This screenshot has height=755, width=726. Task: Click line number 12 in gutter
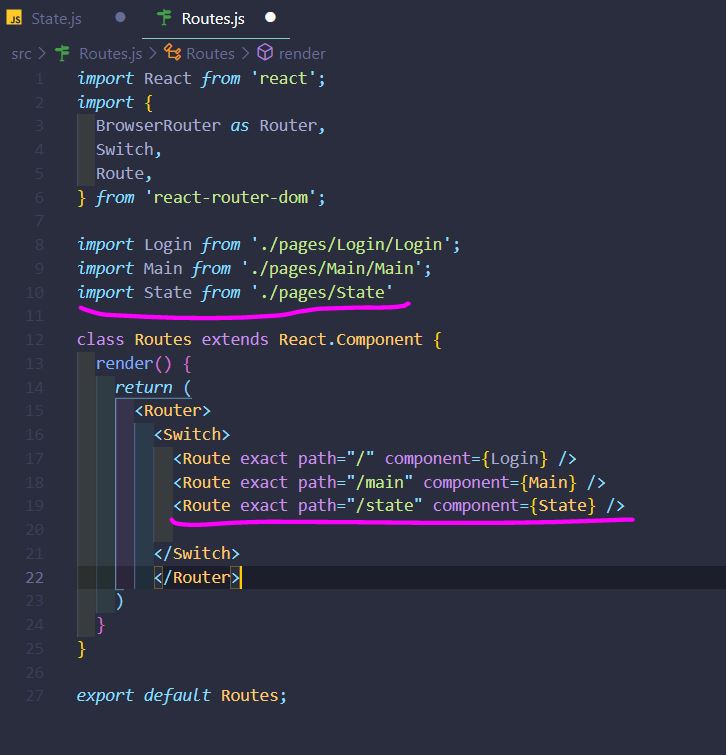(35, 339)
